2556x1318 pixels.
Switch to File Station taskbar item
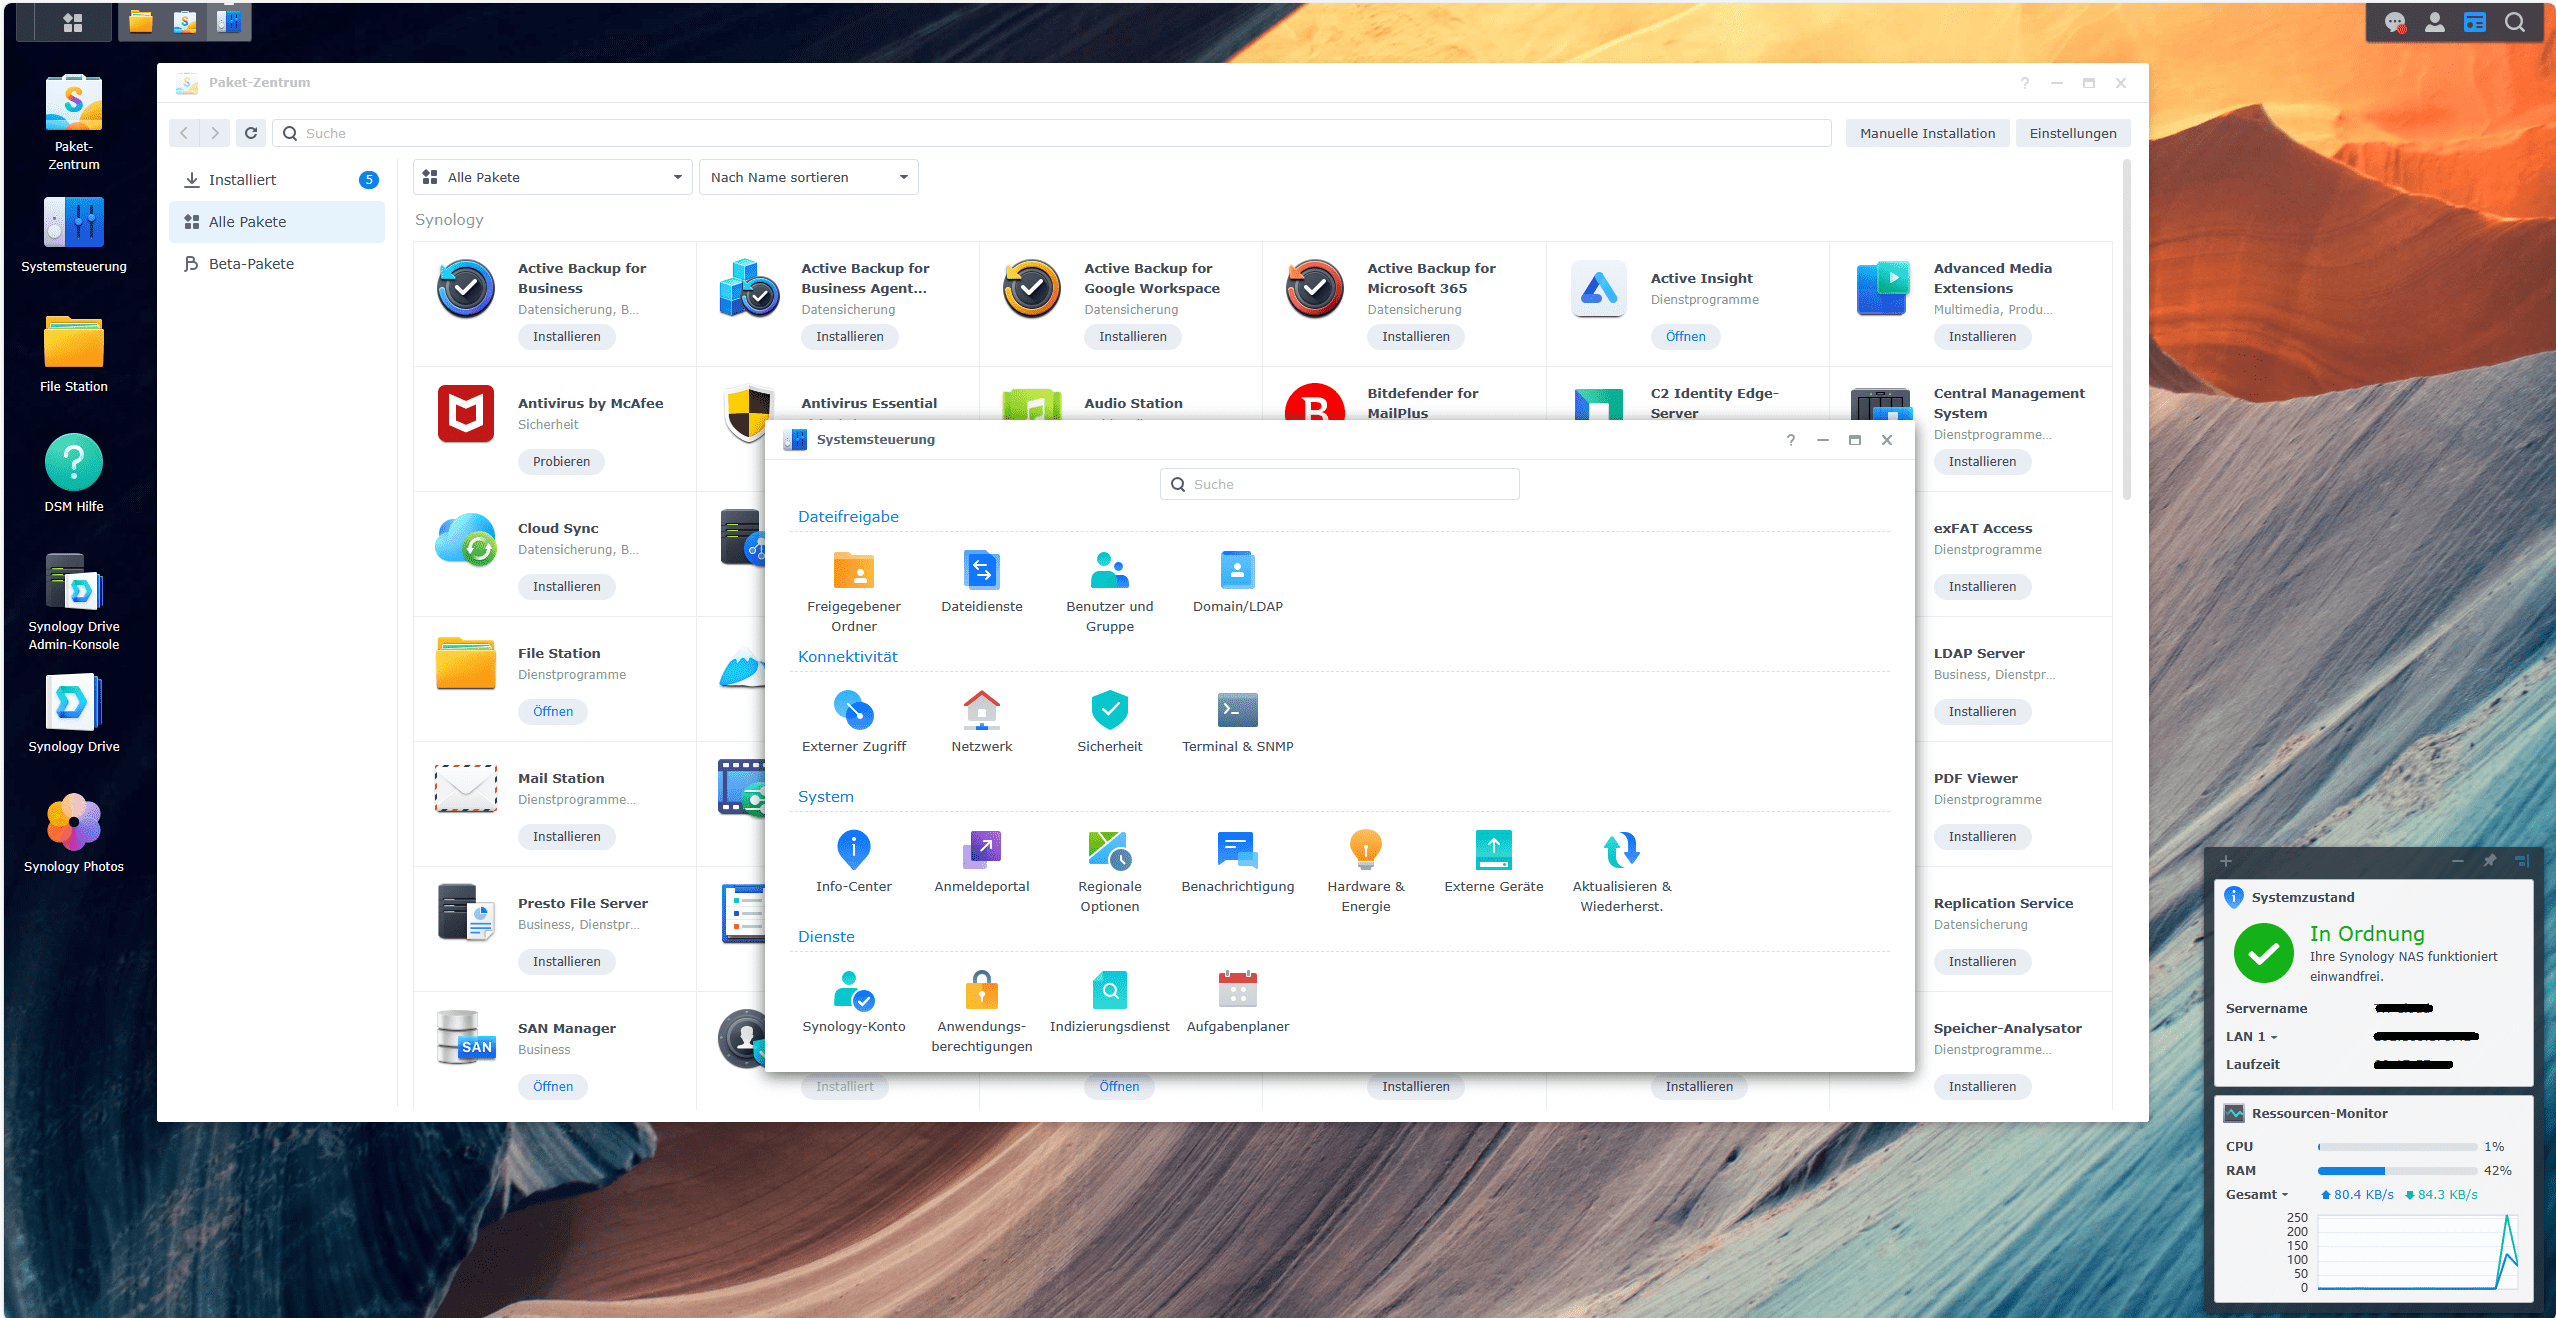pos(141,21)
